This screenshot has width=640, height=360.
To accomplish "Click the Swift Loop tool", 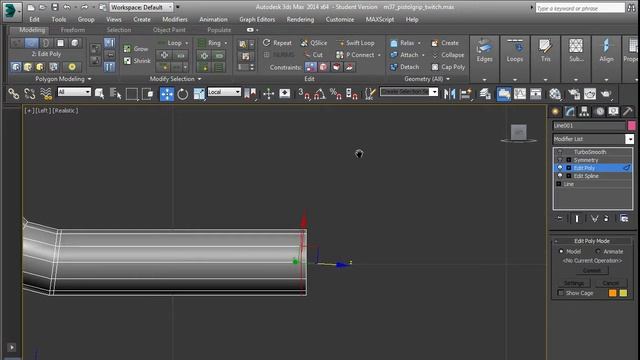I will 355,43.
